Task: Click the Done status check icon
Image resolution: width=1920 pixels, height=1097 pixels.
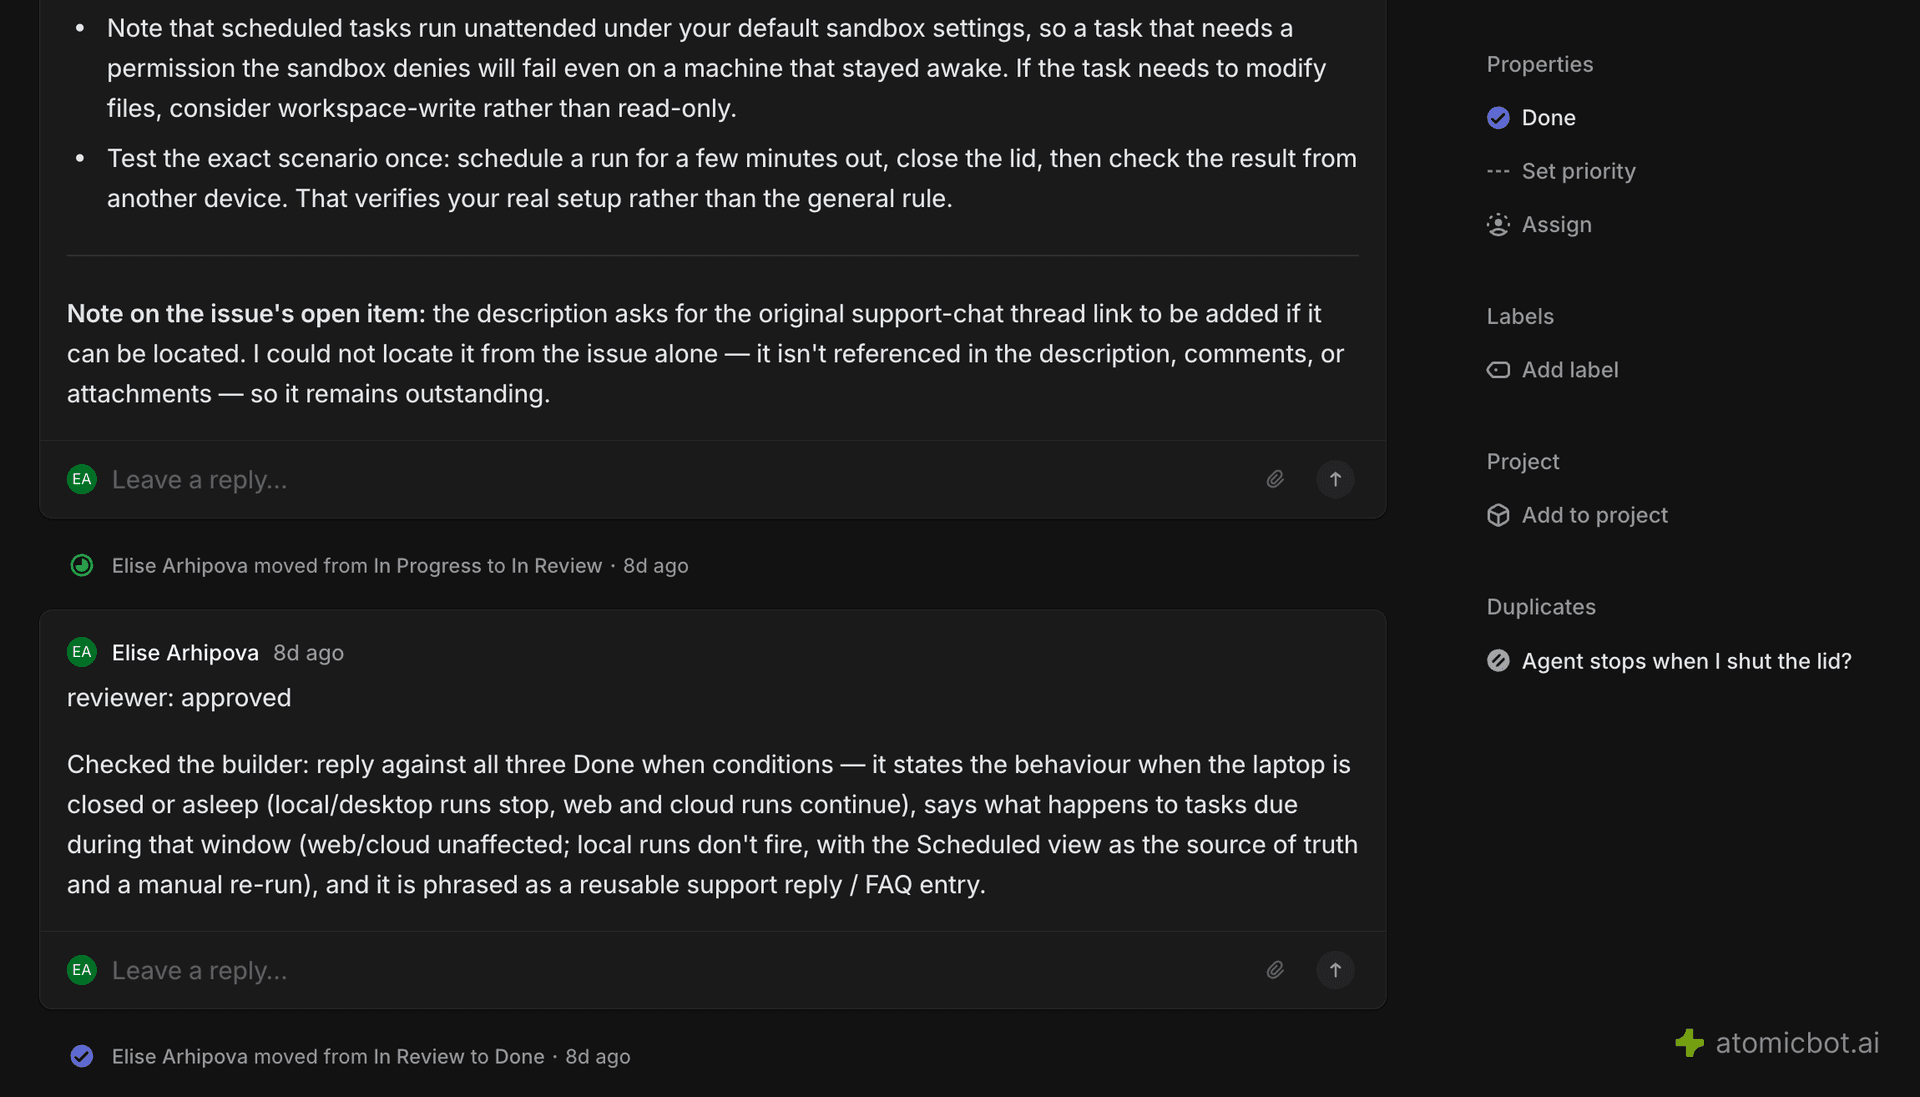Action: click(1498, 118)
